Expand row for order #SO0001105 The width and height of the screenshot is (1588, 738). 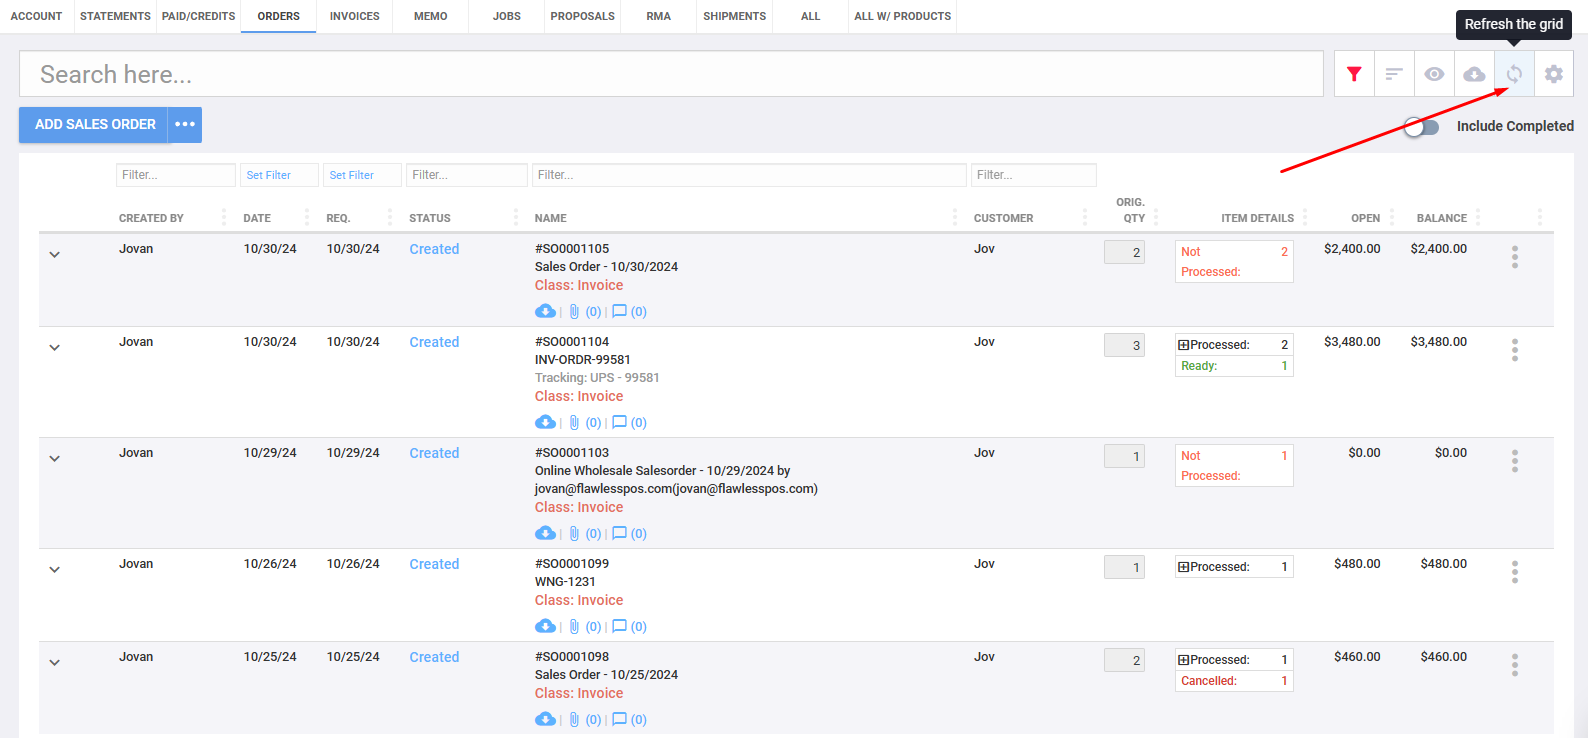55,255
